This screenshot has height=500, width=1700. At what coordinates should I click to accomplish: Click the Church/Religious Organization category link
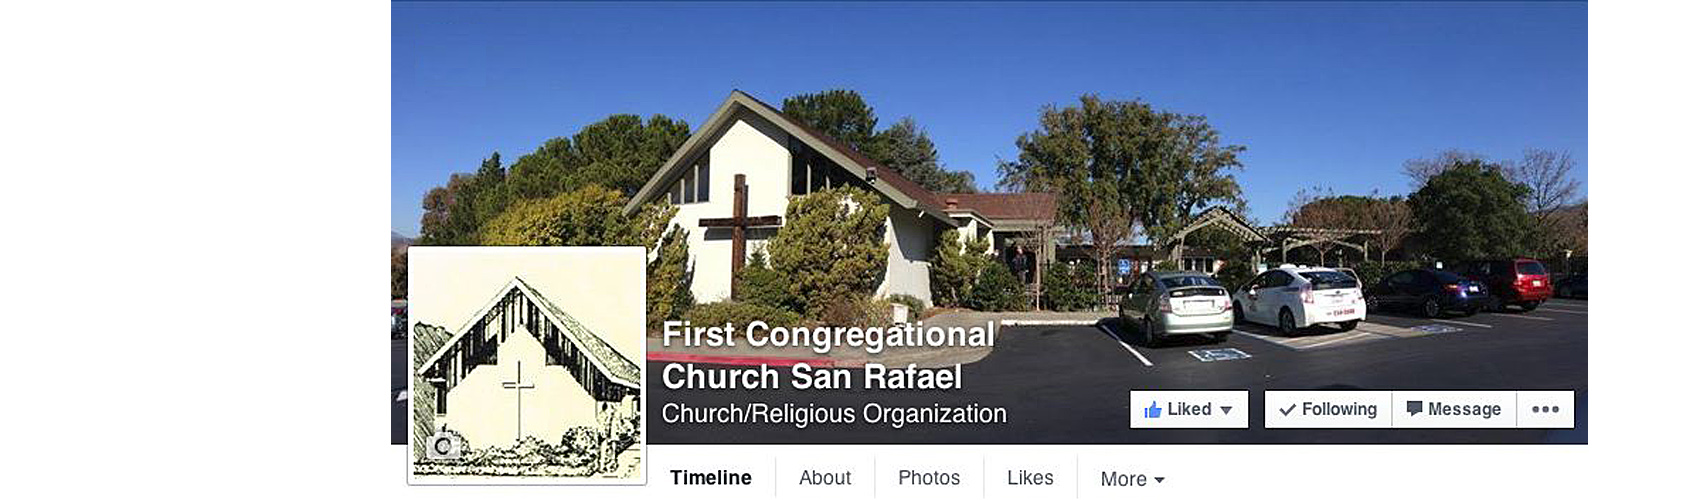[834, 414]
